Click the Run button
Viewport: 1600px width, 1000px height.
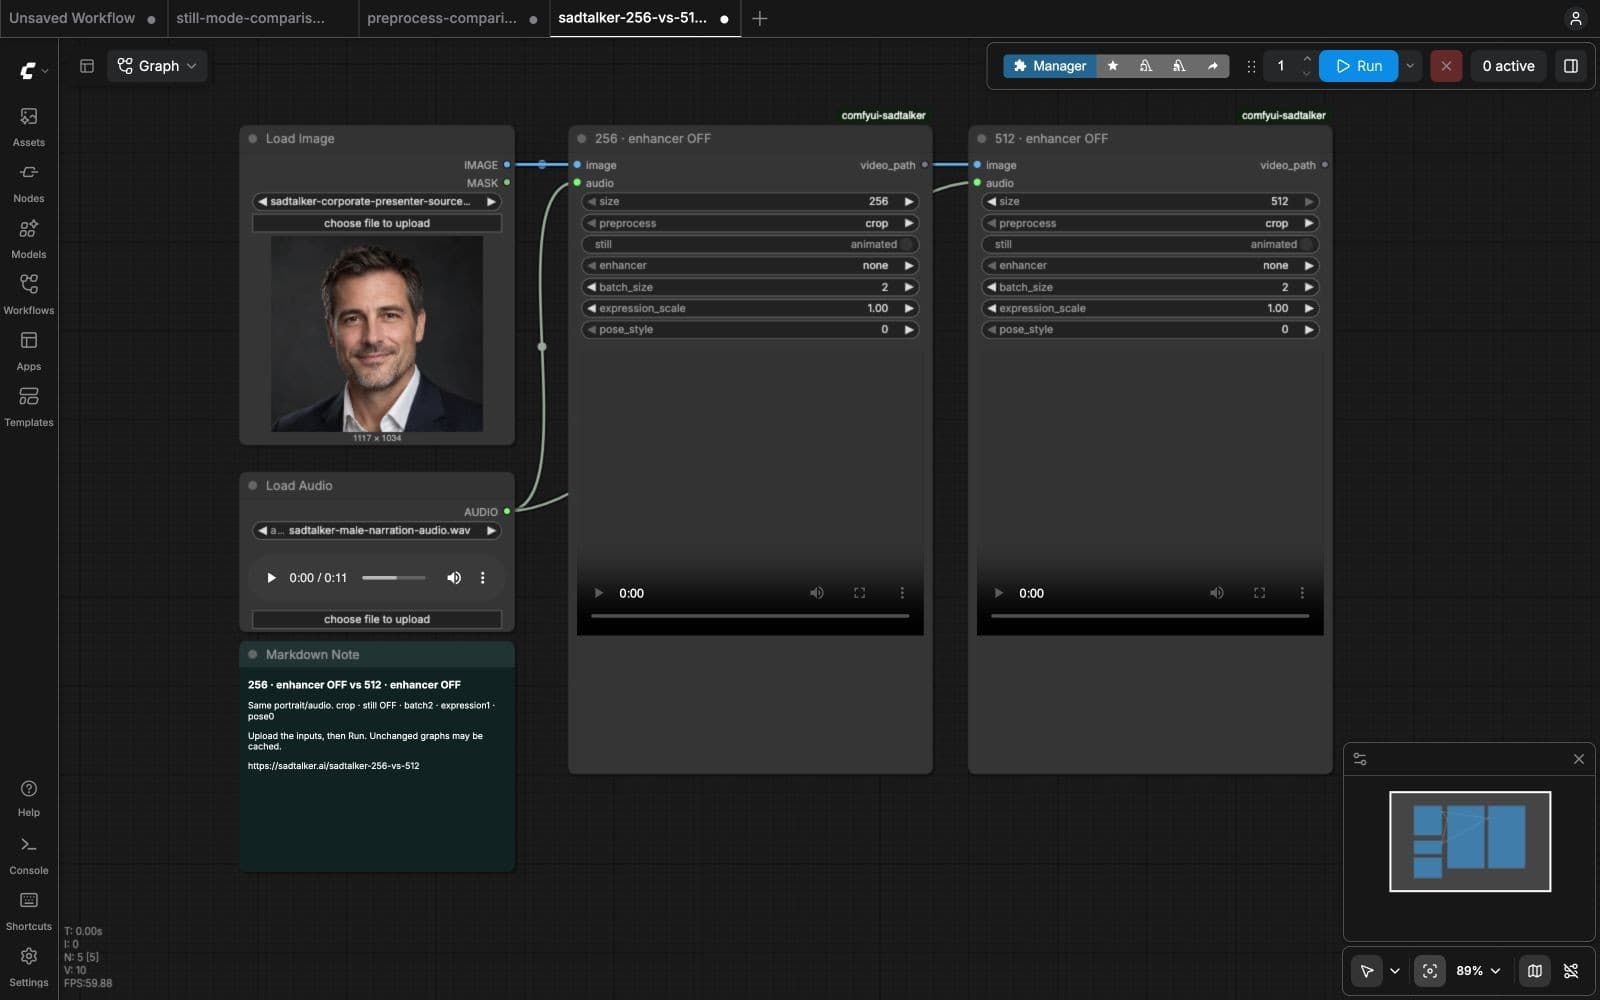1359,66
